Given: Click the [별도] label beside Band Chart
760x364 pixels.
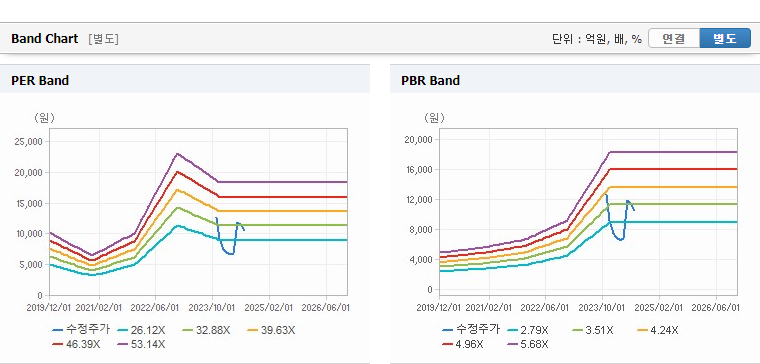Looking at the screenshot, I should click(103, 39).
